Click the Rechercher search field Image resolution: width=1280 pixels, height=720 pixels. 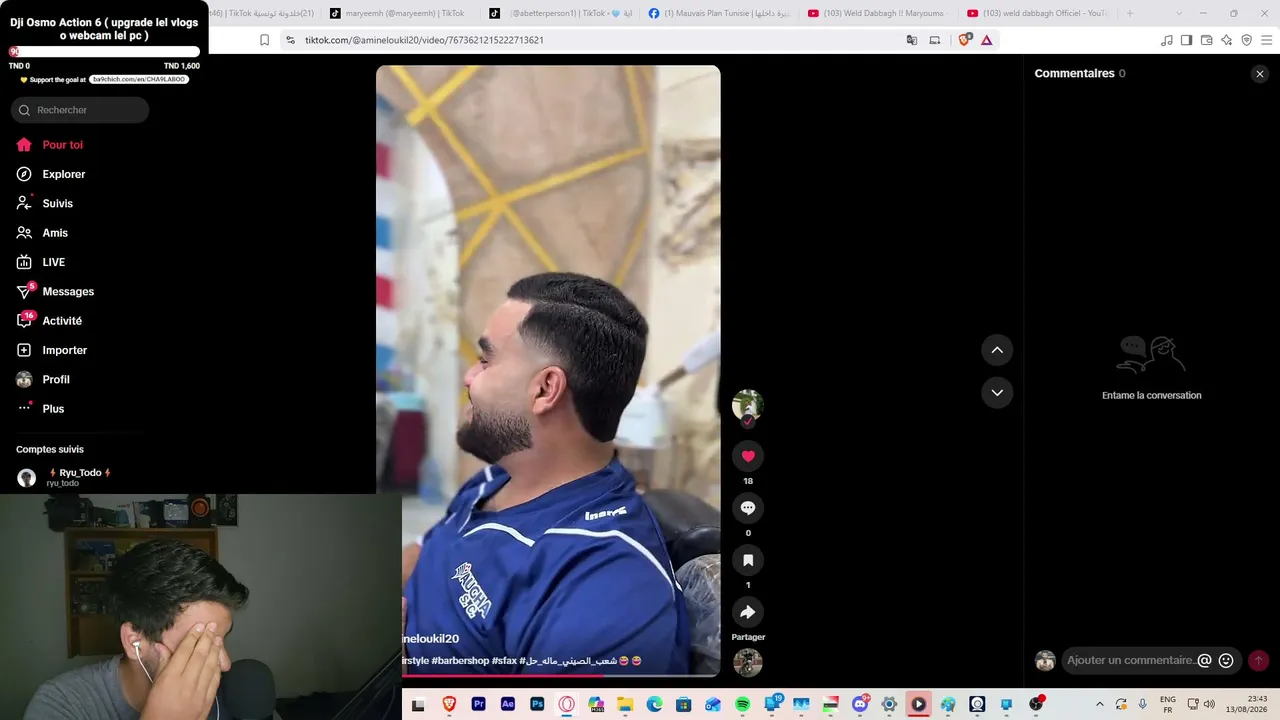click(80, 110)
